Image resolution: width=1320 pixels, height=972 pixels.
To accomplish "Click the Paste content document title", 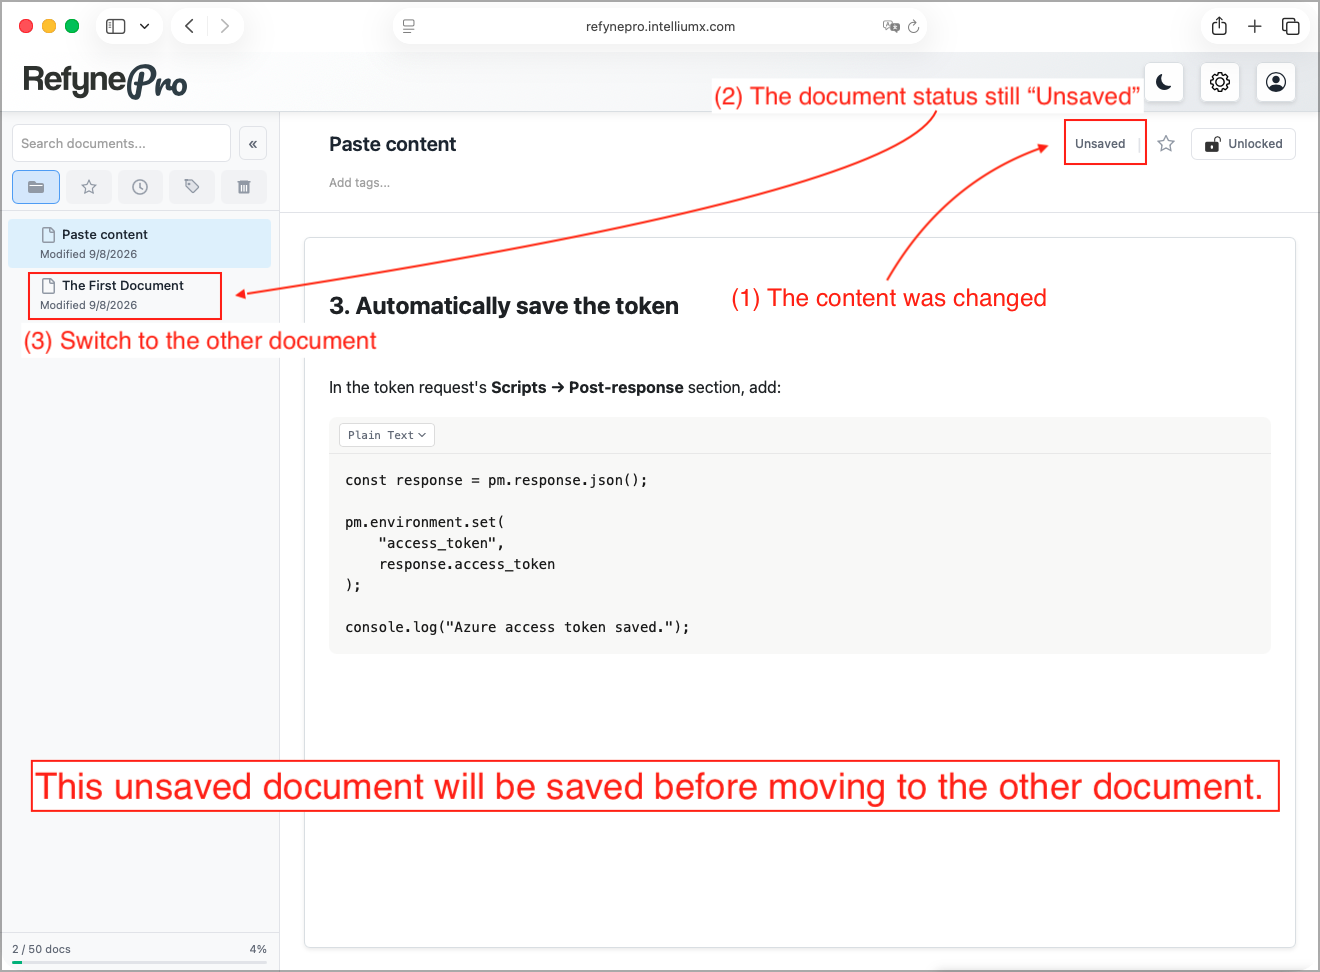I will pos(392,144).
